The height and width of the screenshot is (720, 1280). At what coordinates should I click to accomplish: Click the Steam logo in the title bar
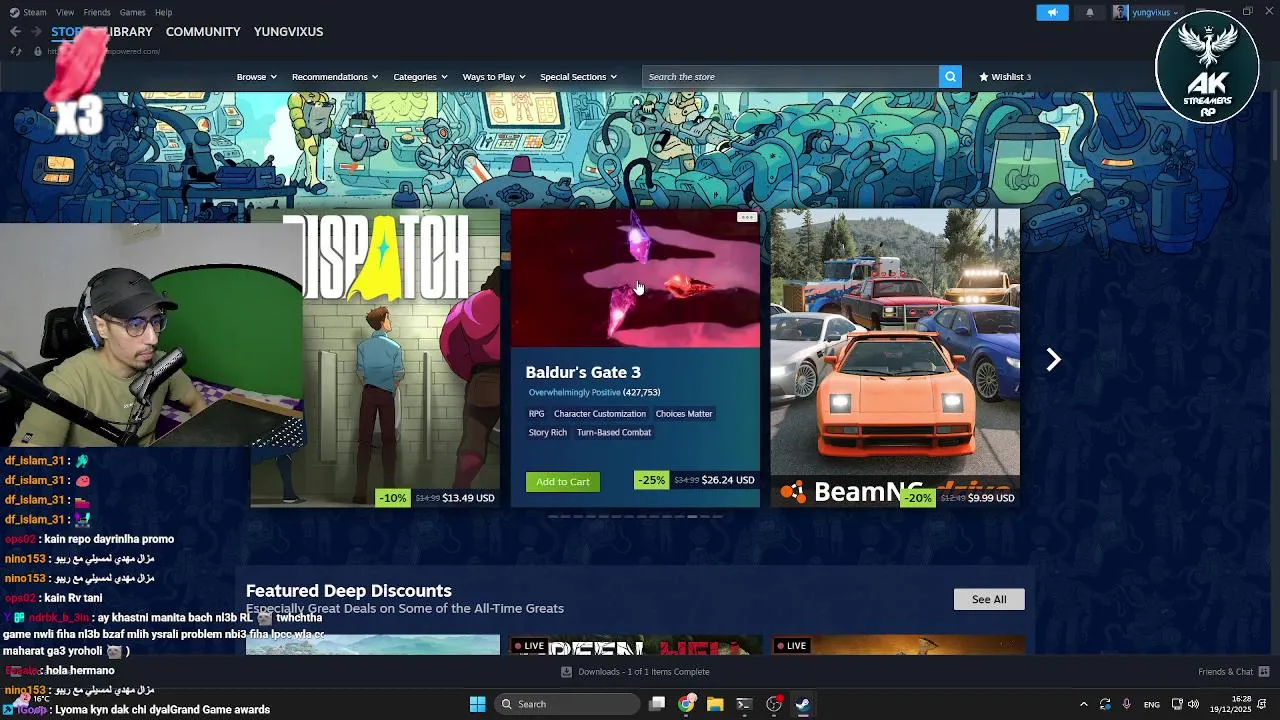[x=14, y=12]
